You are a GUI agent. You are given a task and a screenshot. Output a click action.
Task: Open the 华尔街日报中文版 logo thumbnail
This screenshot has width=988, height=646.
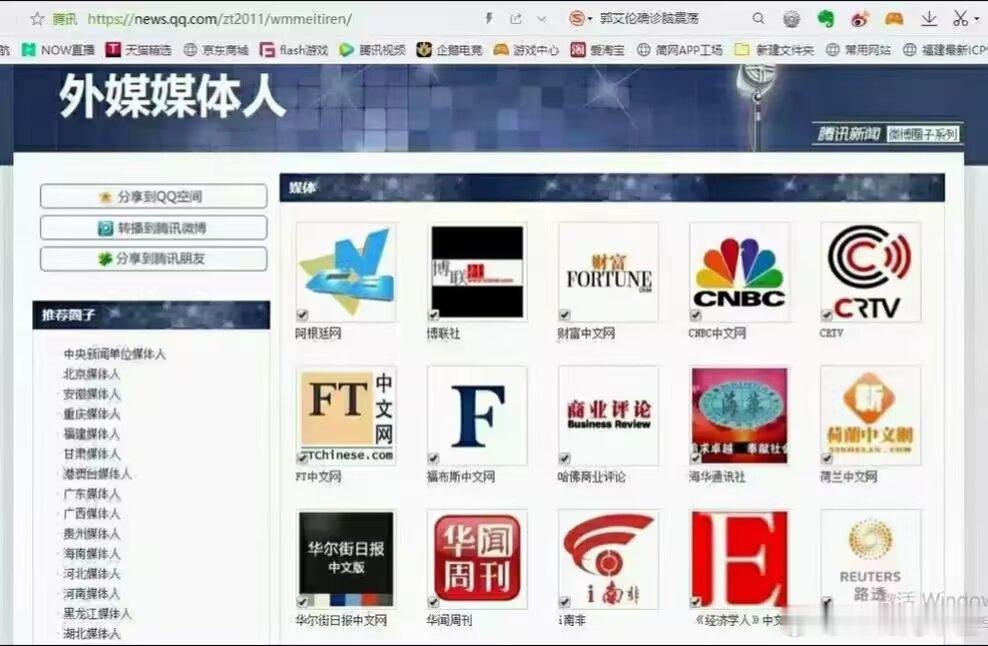pos(346,560)
